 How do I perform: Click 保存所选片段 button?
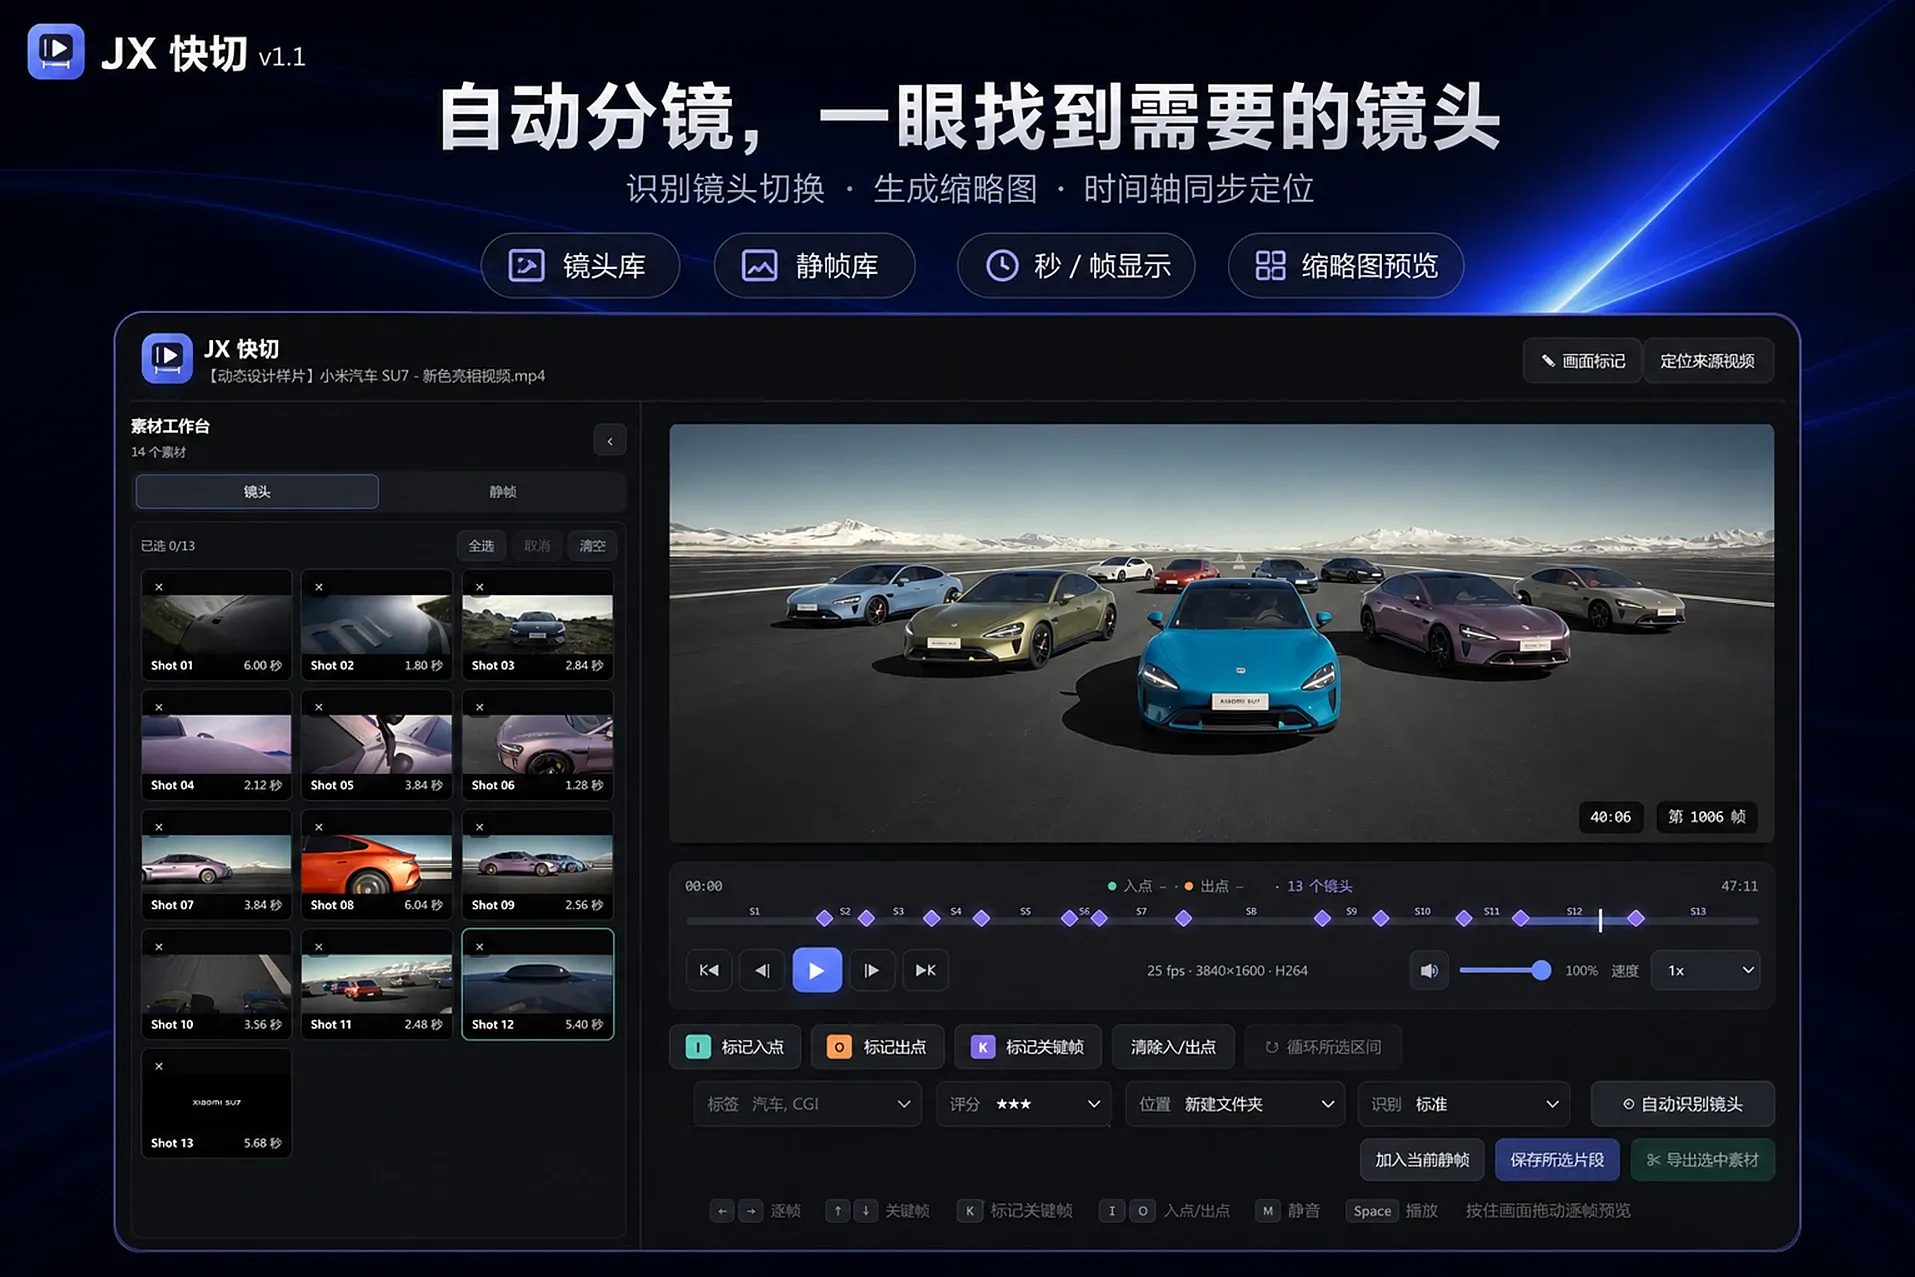pos(1557,1160)
